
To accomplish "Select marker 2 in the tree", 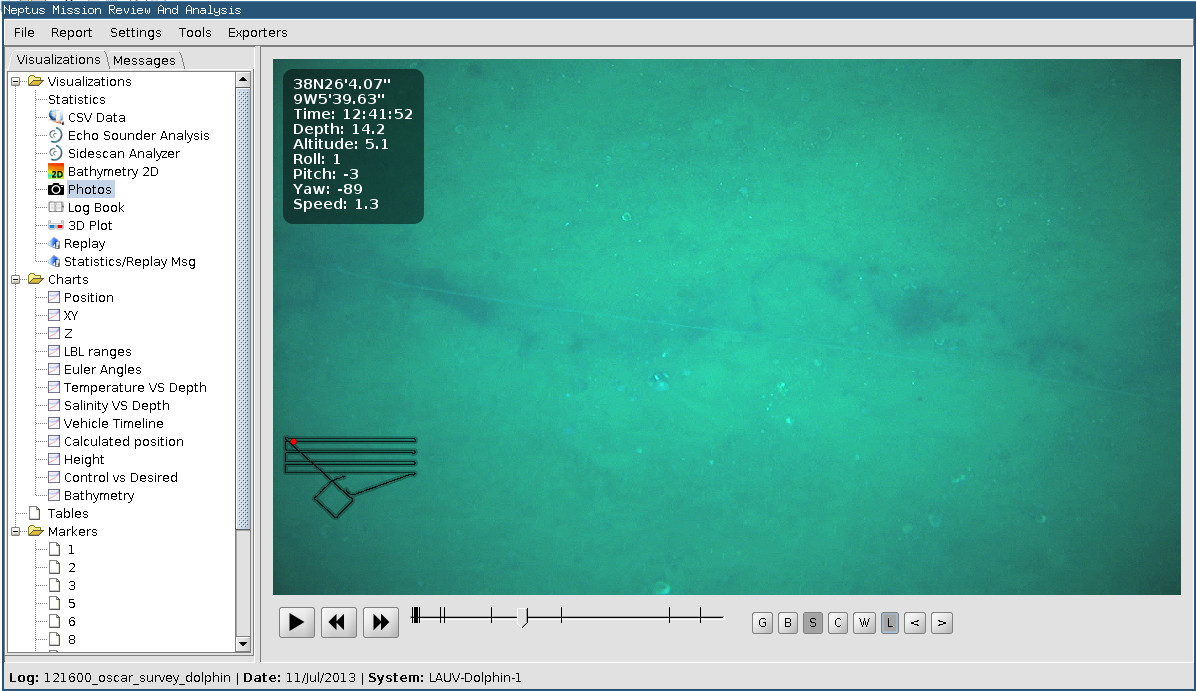I will (72, 567).
